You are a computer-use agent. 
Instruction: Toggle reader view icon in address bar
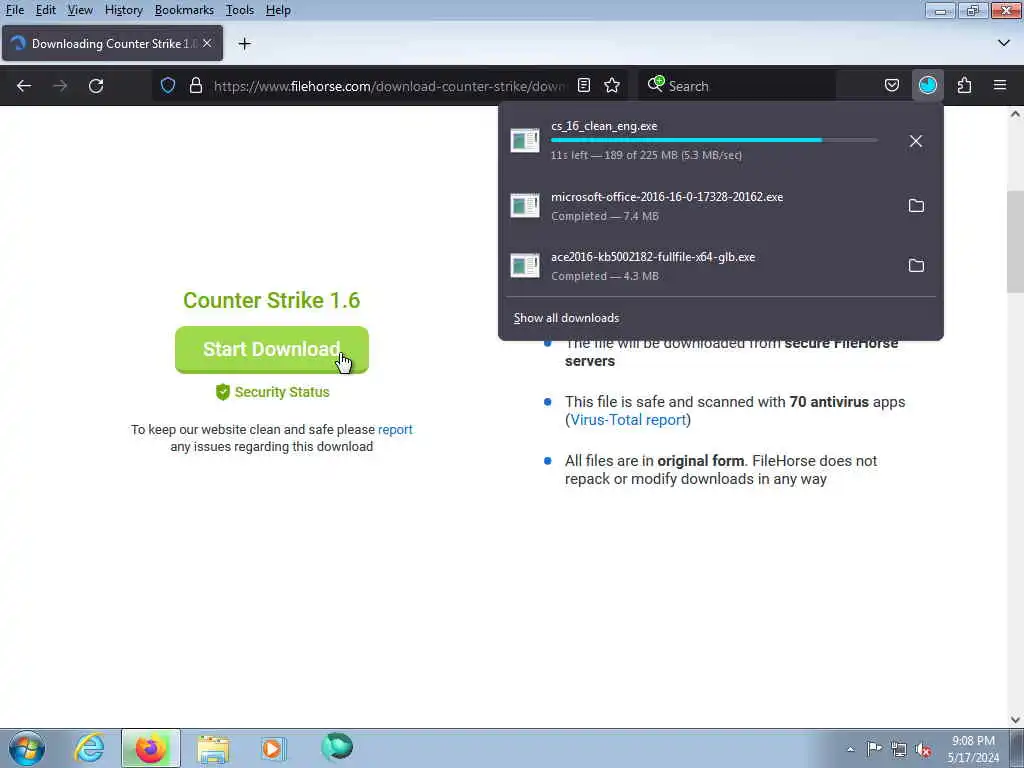584,86
